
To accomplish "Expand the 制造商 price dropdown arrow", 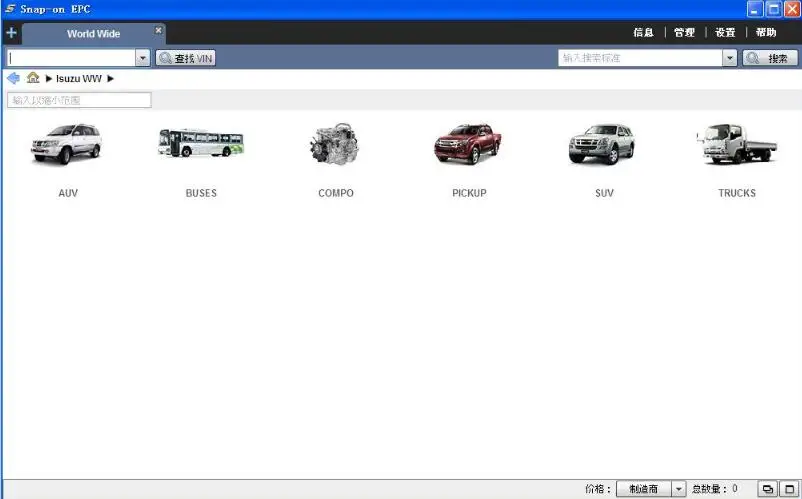I will 679,489.
